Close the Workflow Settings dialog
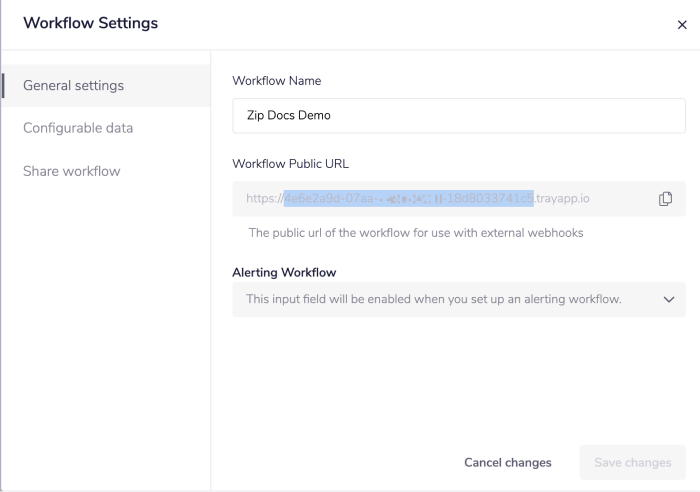Screen dimensions: 700x492 pyautogui.click(x=682, y=25)
